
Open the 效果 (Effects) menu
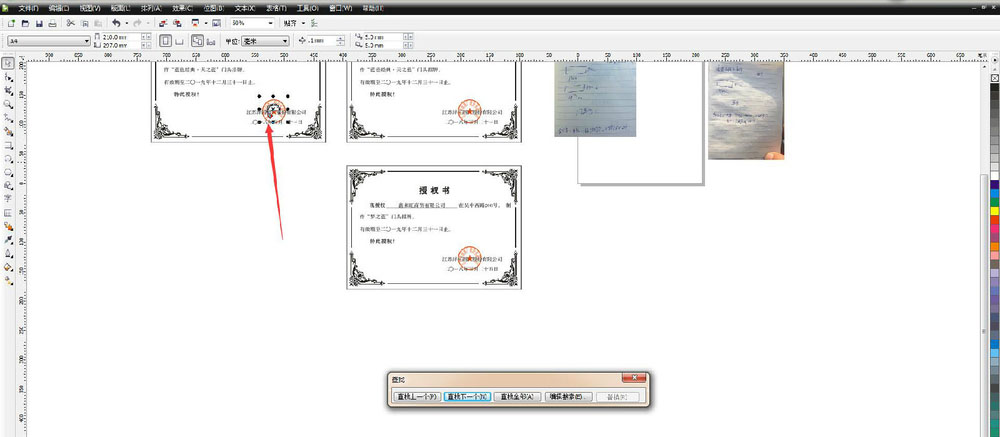pos(182,8)
